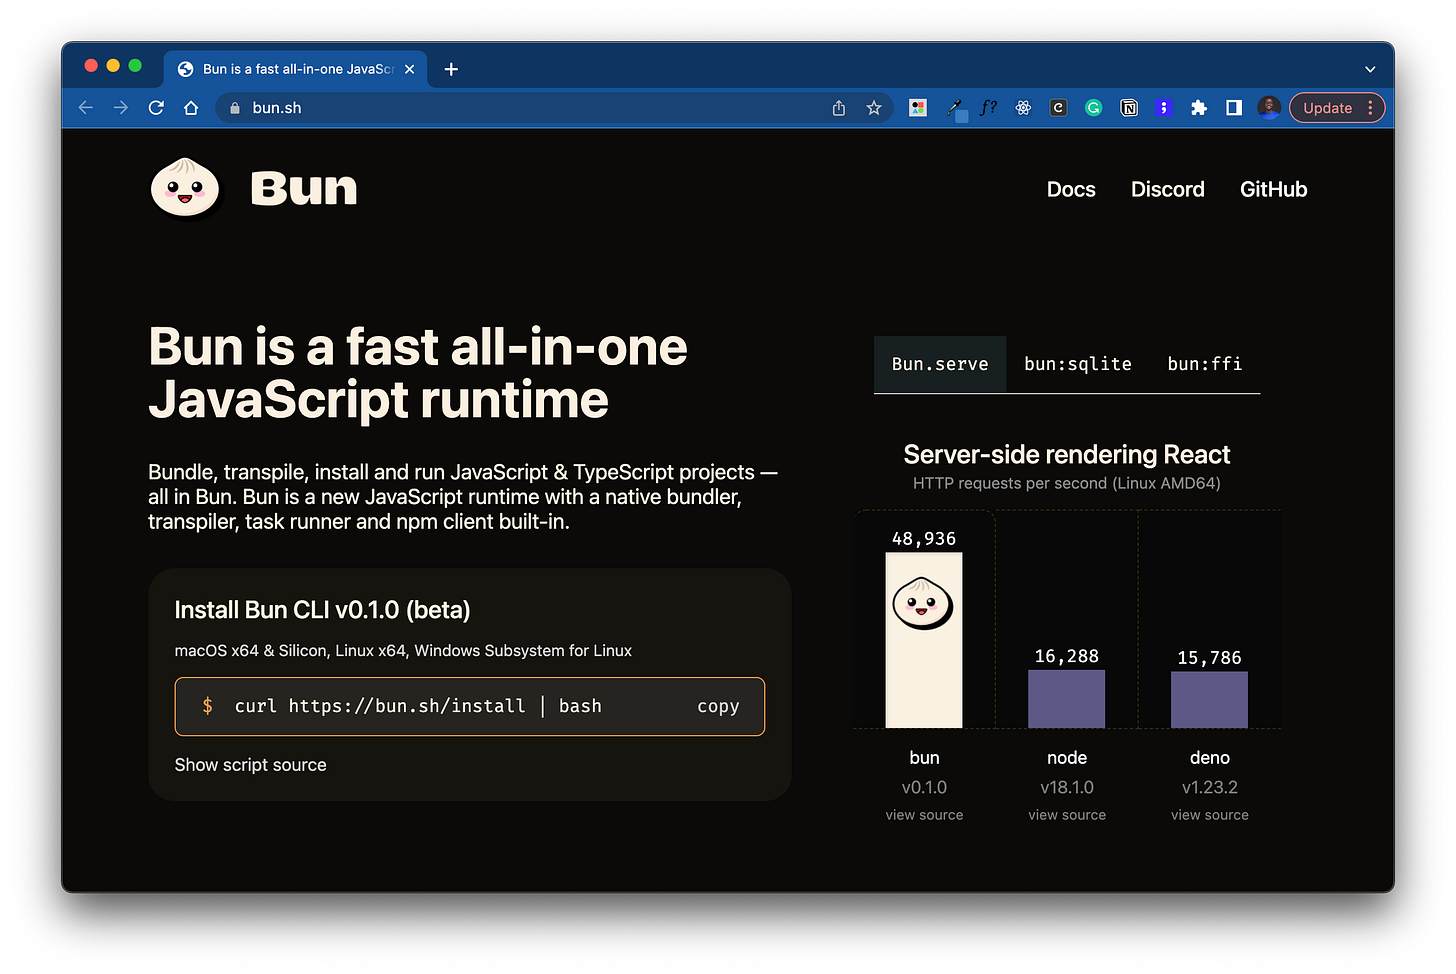Open the colored shapes extension icon
Screen dimensions: 1456x974
918,108
